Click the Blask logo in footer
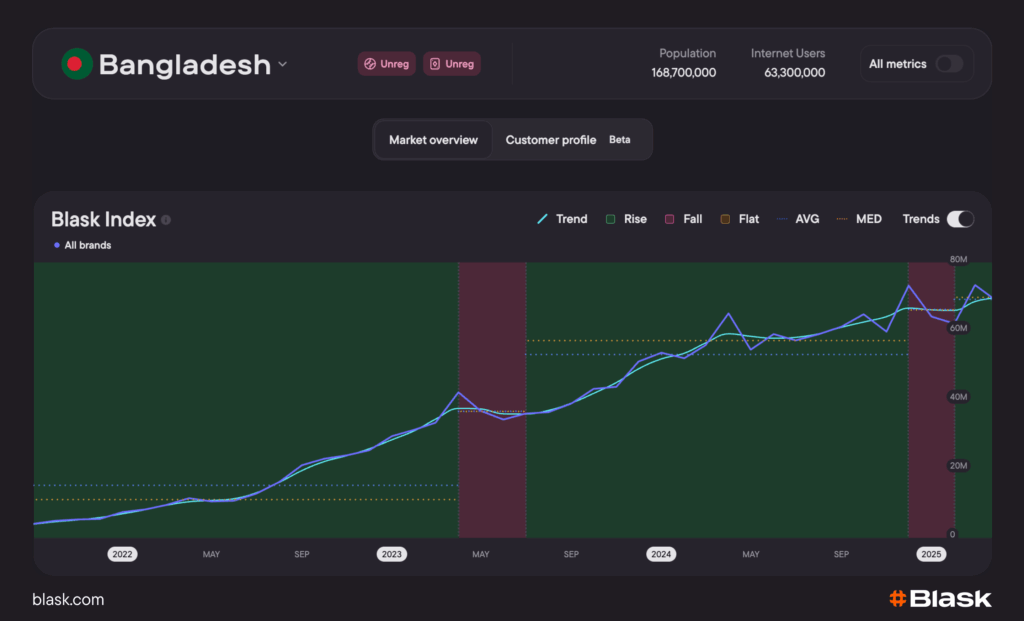Image resolution: width=1024 pixels, height=621 pixels. point(940,599)
